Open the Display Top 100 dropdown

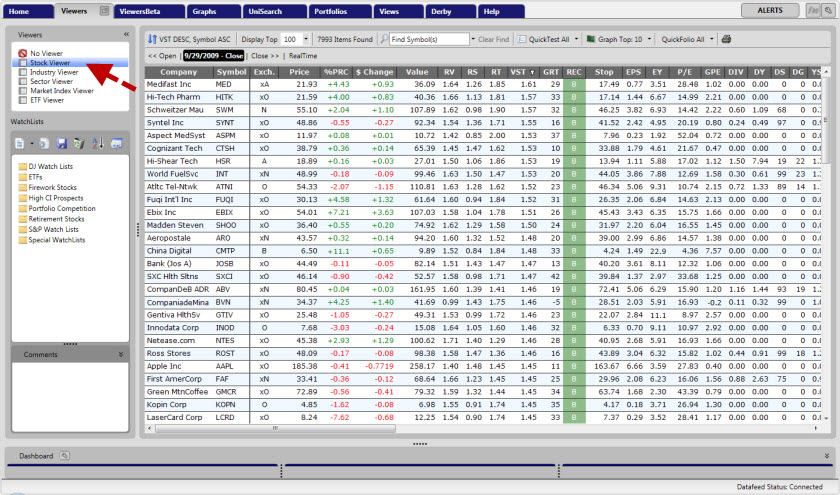[304, 39]
